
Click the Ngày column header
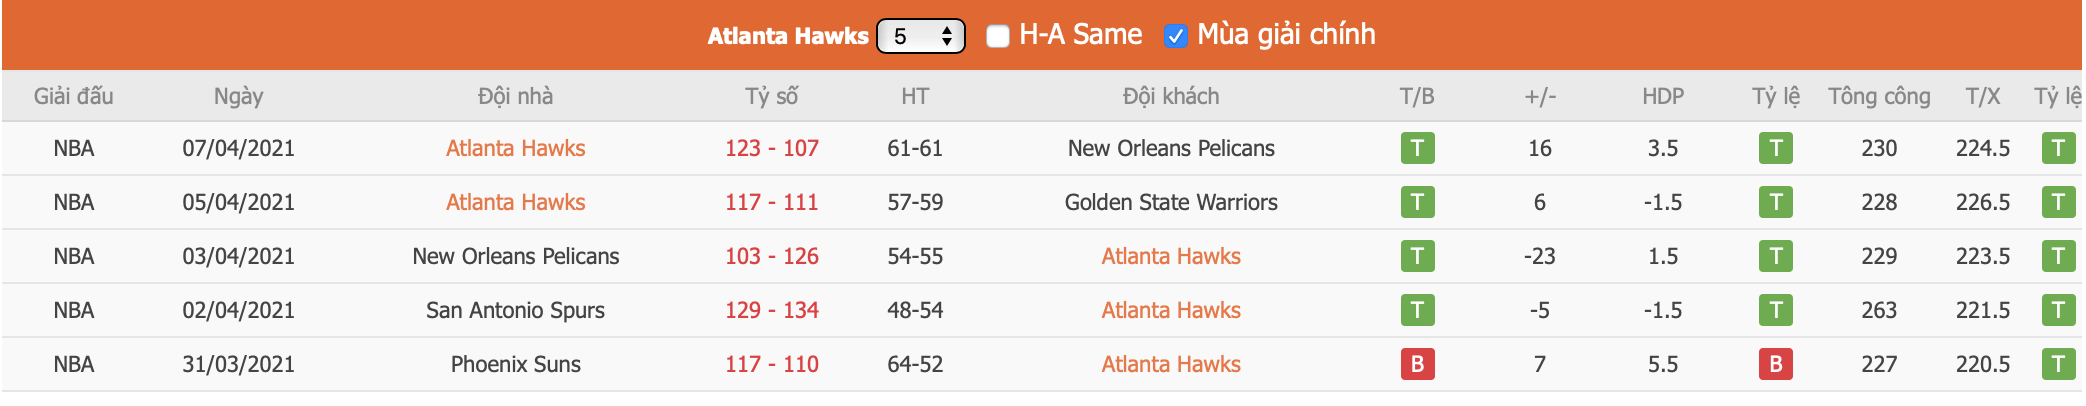click(238, 97)
